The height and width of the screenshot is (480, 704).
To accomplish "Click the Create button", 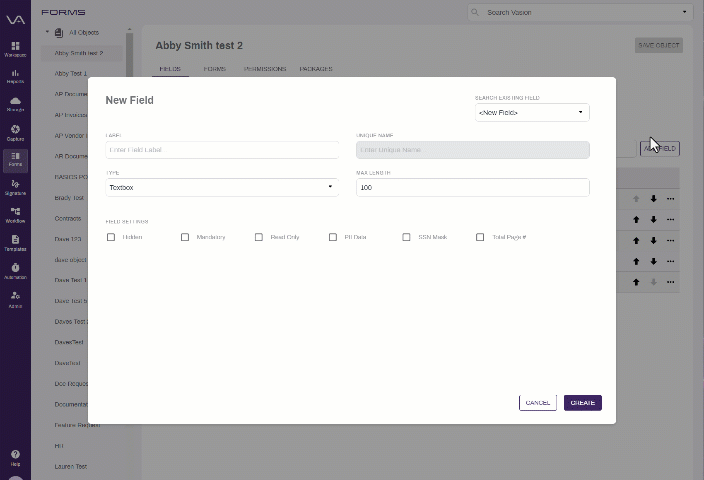I will [583, 403].
